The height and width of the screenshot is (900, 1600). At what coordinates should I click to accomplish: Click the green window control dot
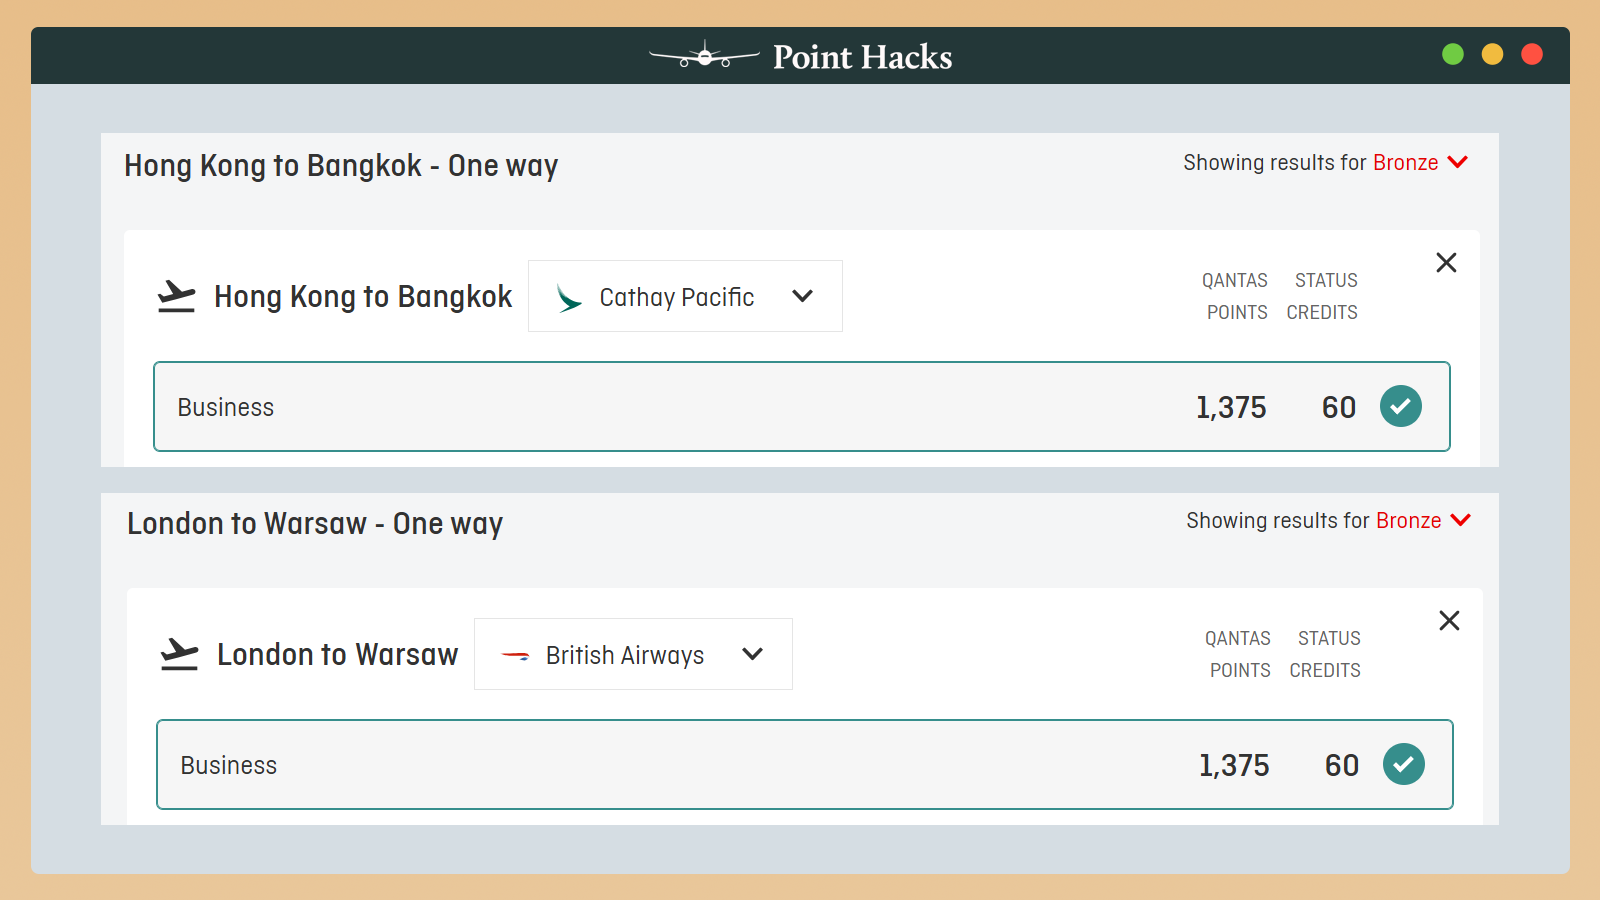(x=1453, y=54)
